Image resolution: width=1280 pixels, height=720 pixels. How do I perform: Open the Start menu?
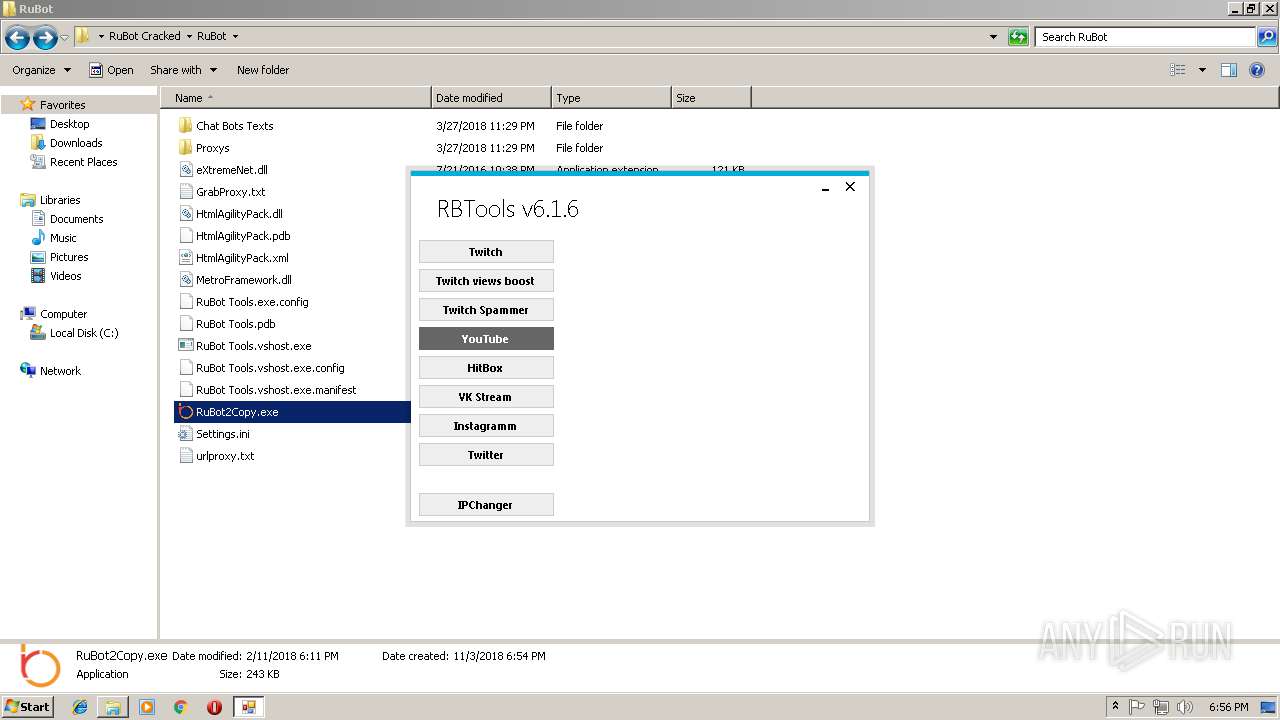(28, 706)
